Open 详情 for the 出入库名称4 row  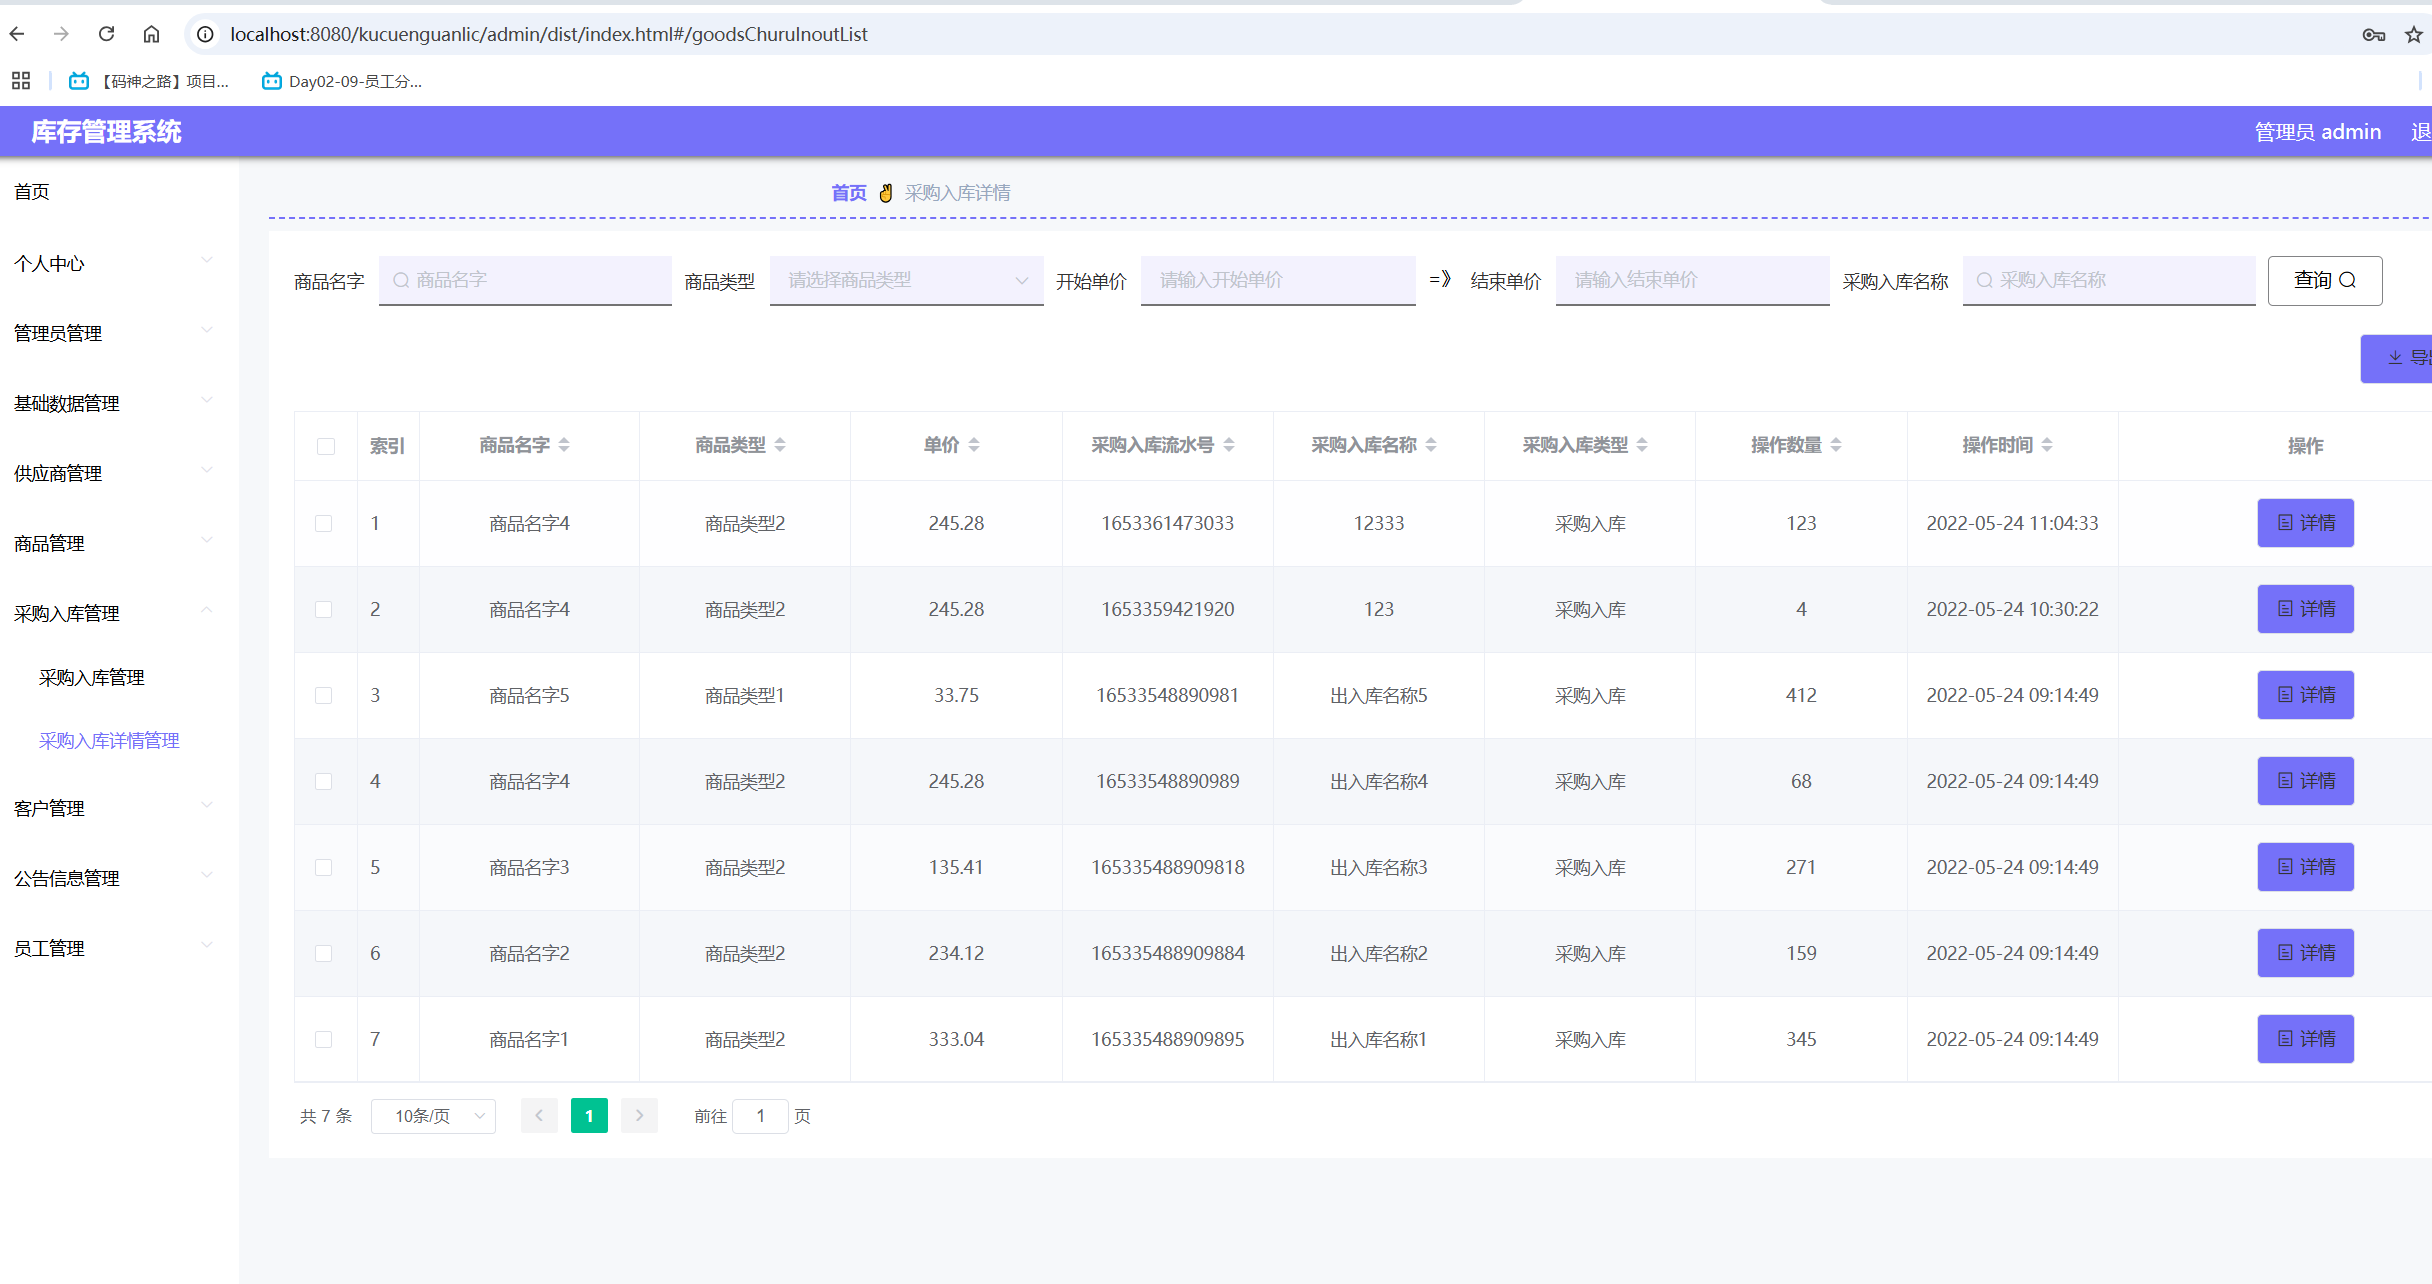tap(2305, 781)
